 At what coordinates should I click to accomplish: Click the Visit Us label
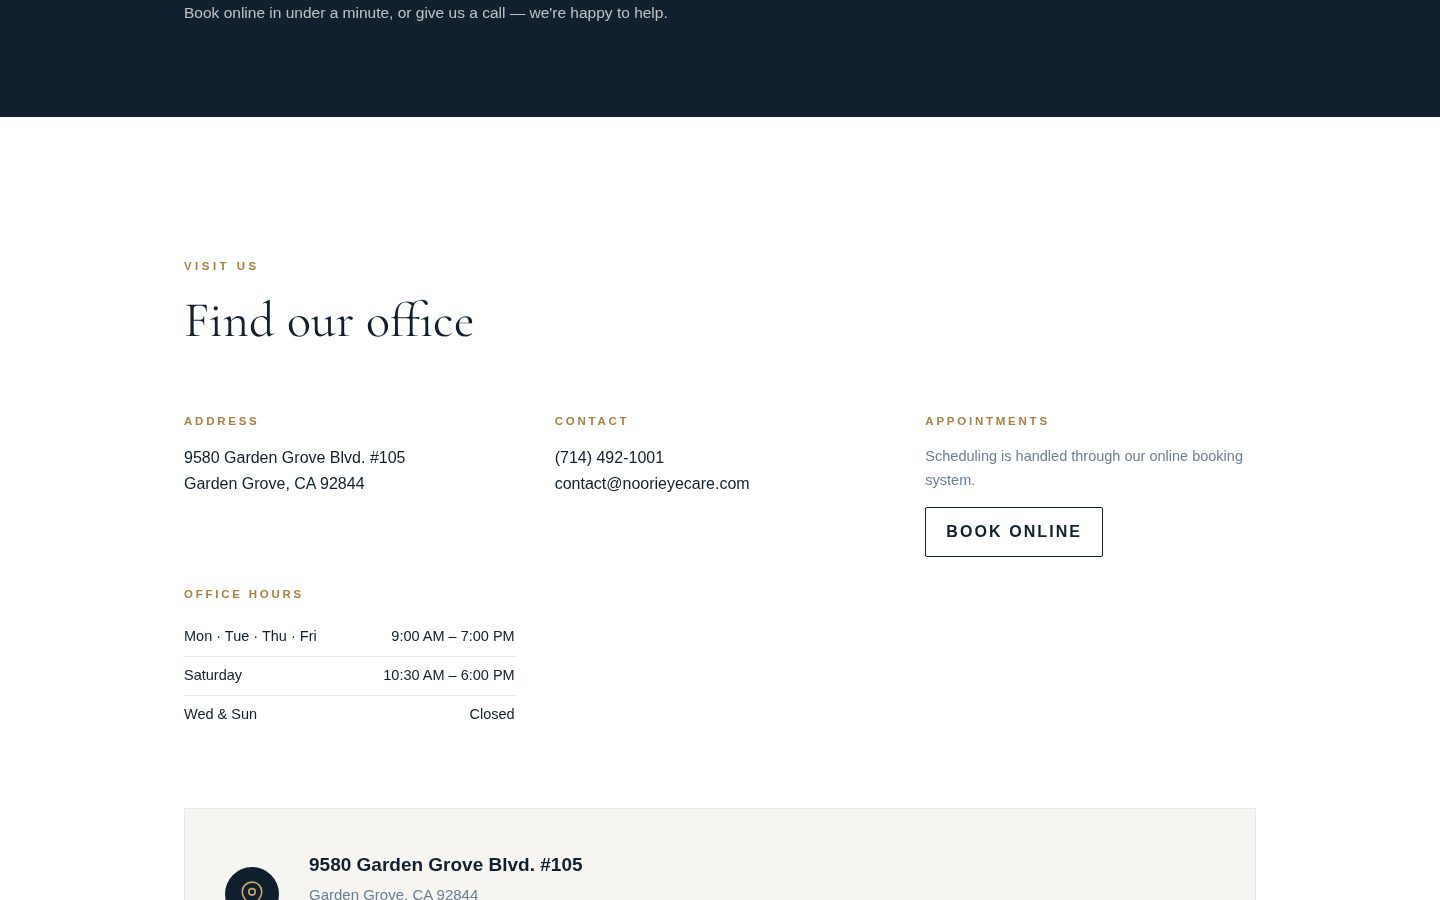[221, 266]
